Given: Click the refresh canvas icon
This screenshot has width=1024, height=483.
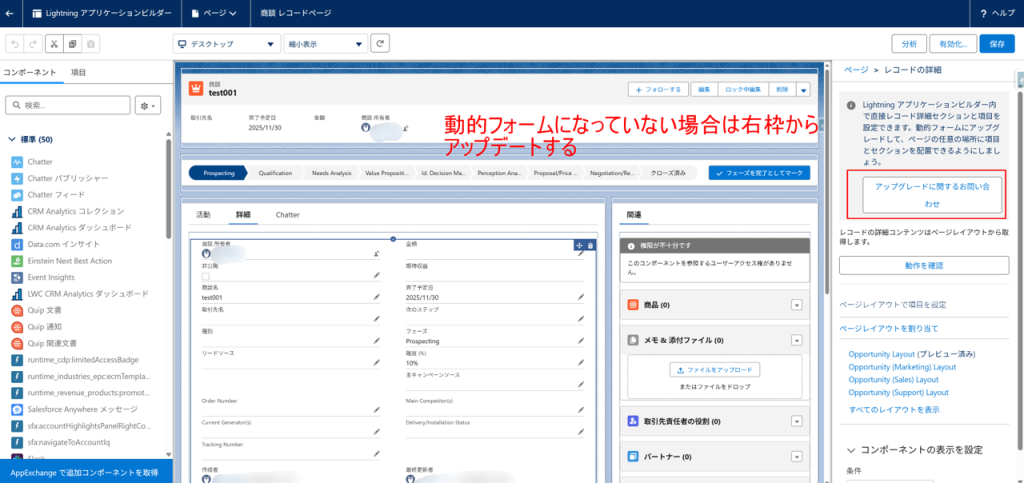Looking at the screenshot, I should (380, 44).
